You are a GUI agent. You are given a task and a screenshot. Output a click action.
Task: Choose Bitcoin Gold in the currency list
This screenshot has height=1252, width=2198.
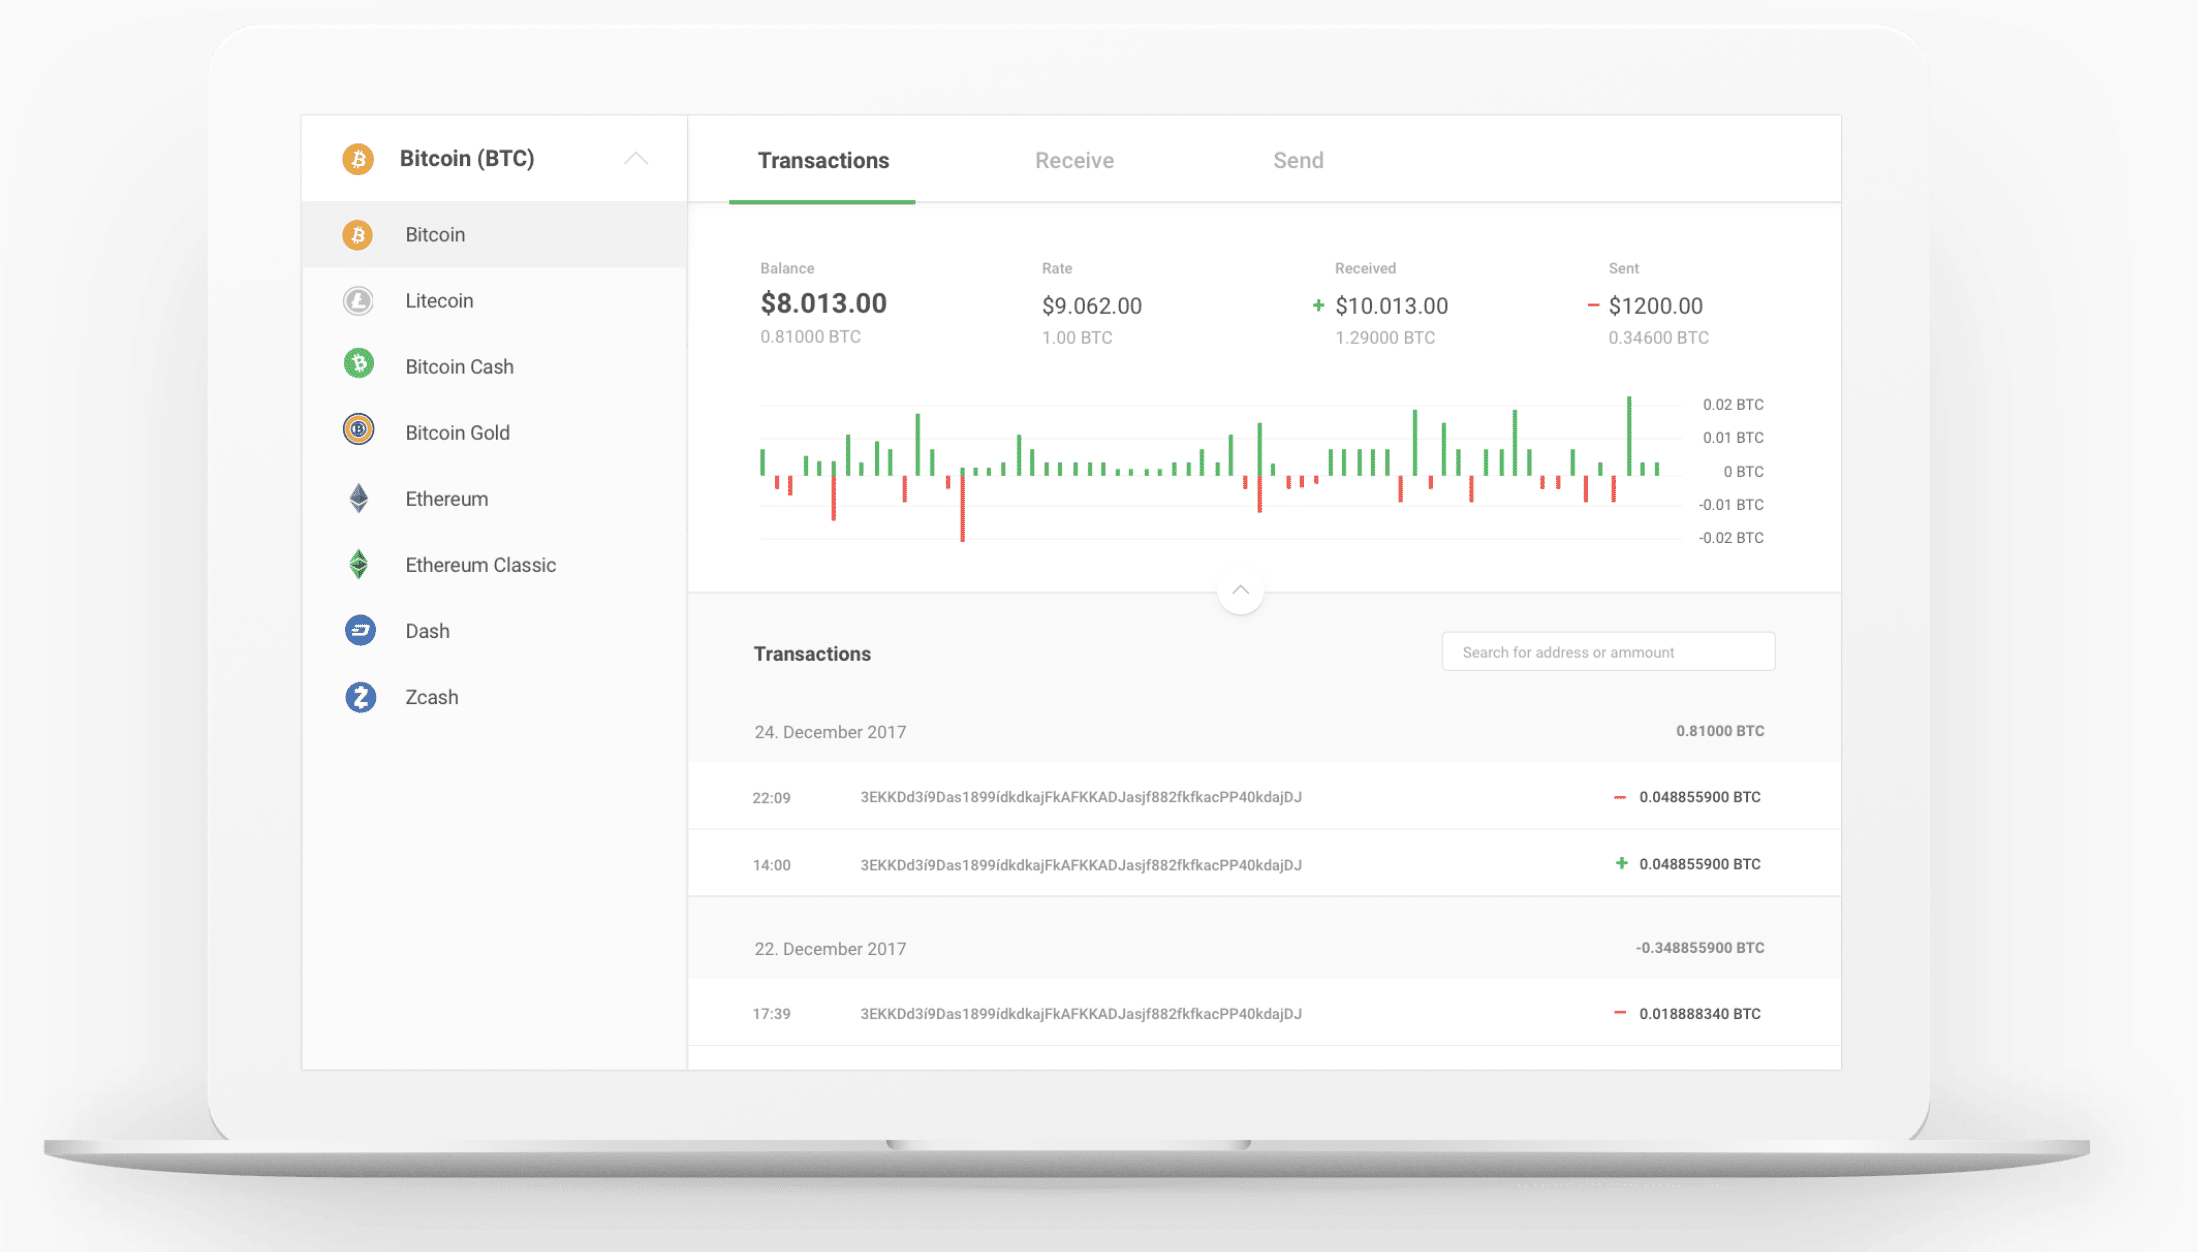click(x=494, y=433)
